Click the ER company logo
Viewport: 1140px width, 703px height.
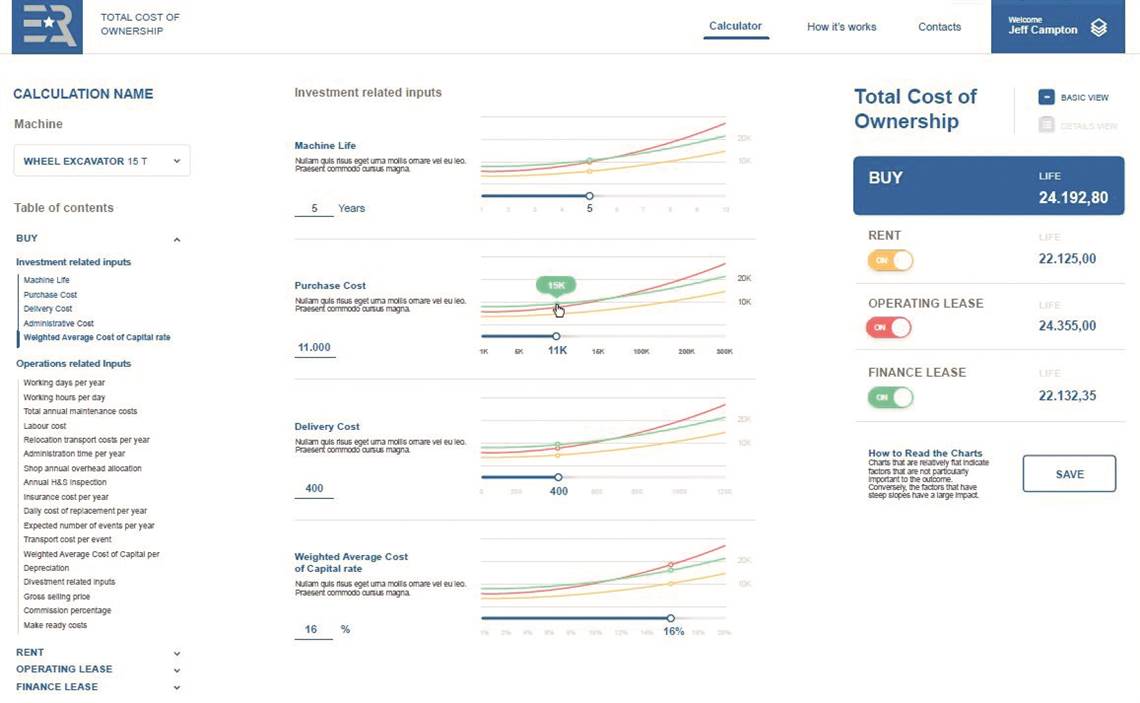point(47,26)
